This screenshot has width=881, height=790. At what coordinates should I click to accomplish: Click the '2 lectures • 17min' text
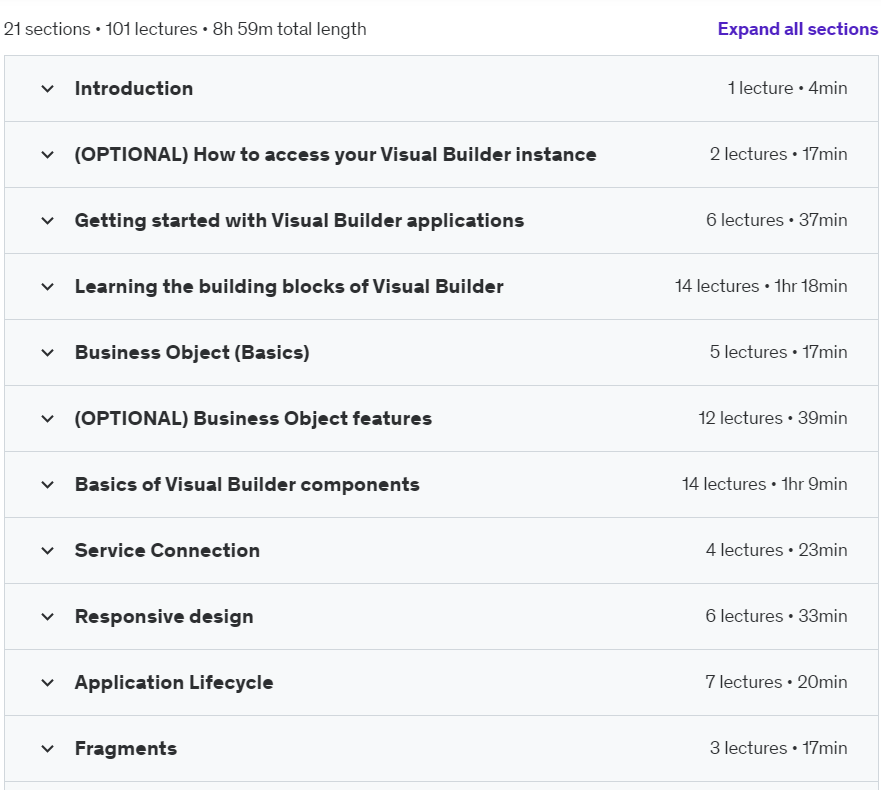tap(778, 154)
